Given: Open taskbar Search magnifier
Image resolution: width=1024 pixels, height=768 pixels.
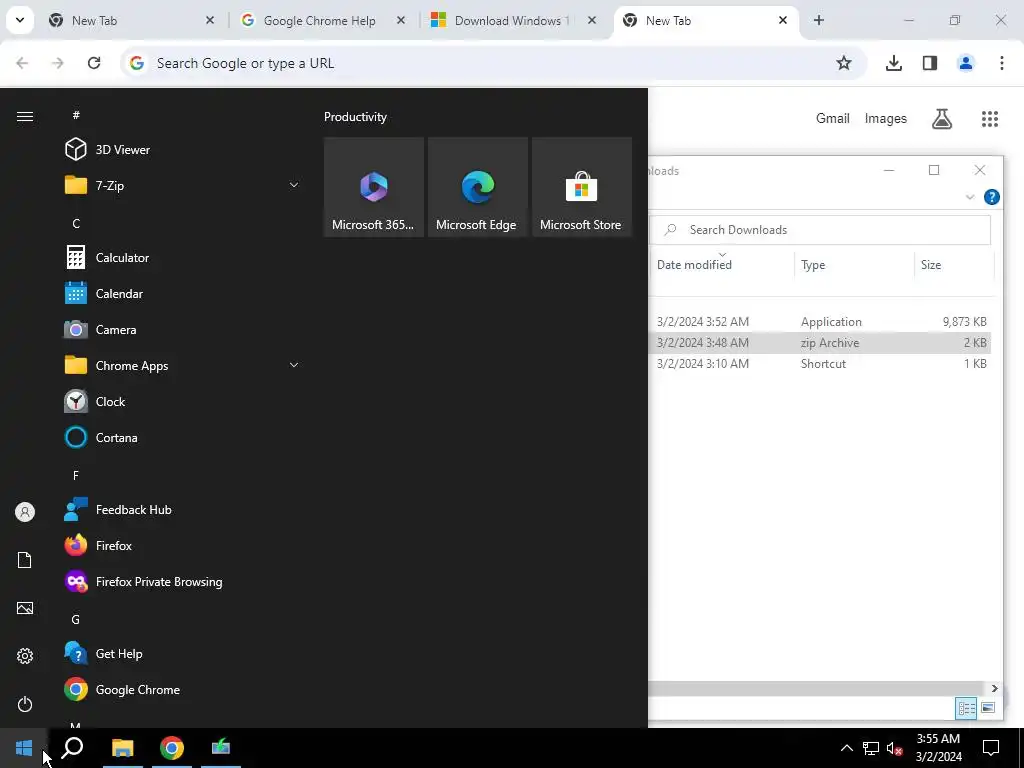Looking at the screenshot, I should (x=72, y=747).
